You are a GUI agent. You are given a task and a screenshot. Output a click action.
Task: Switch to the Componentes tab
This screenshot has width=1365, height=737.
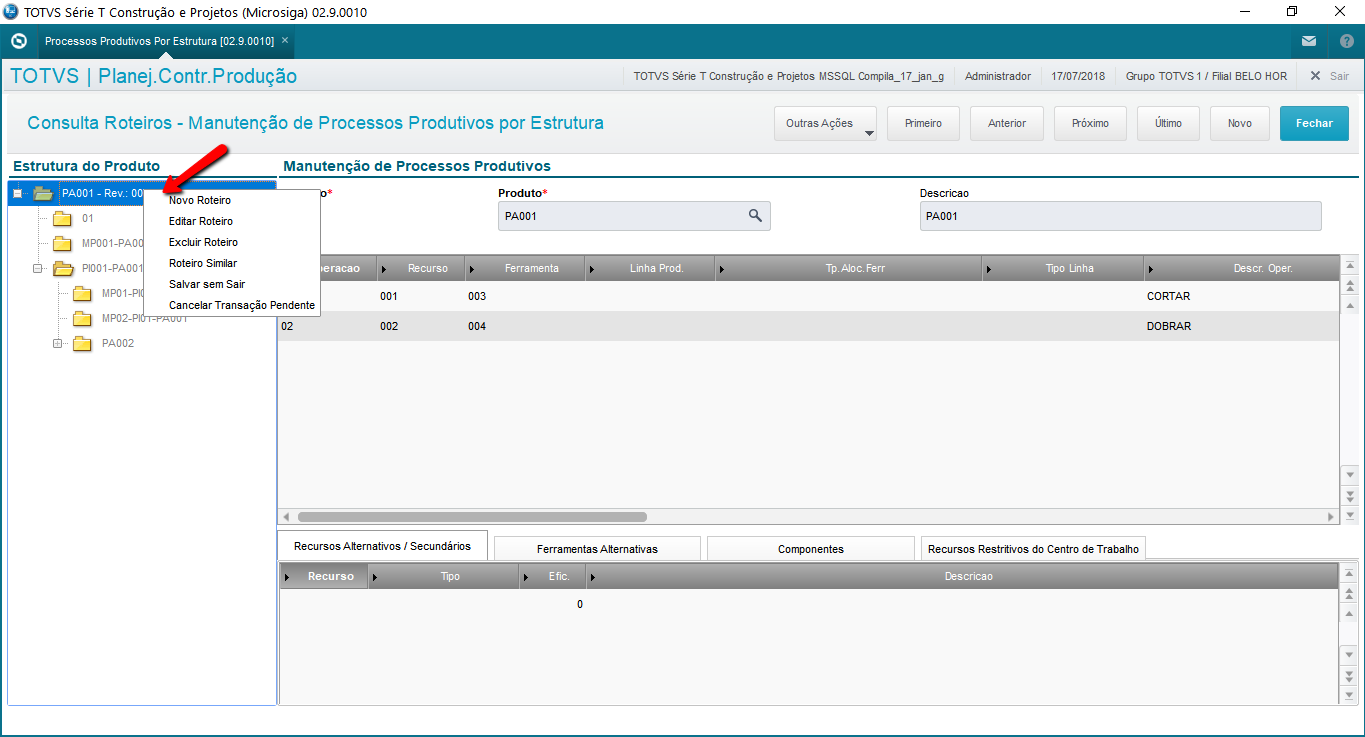811,549
